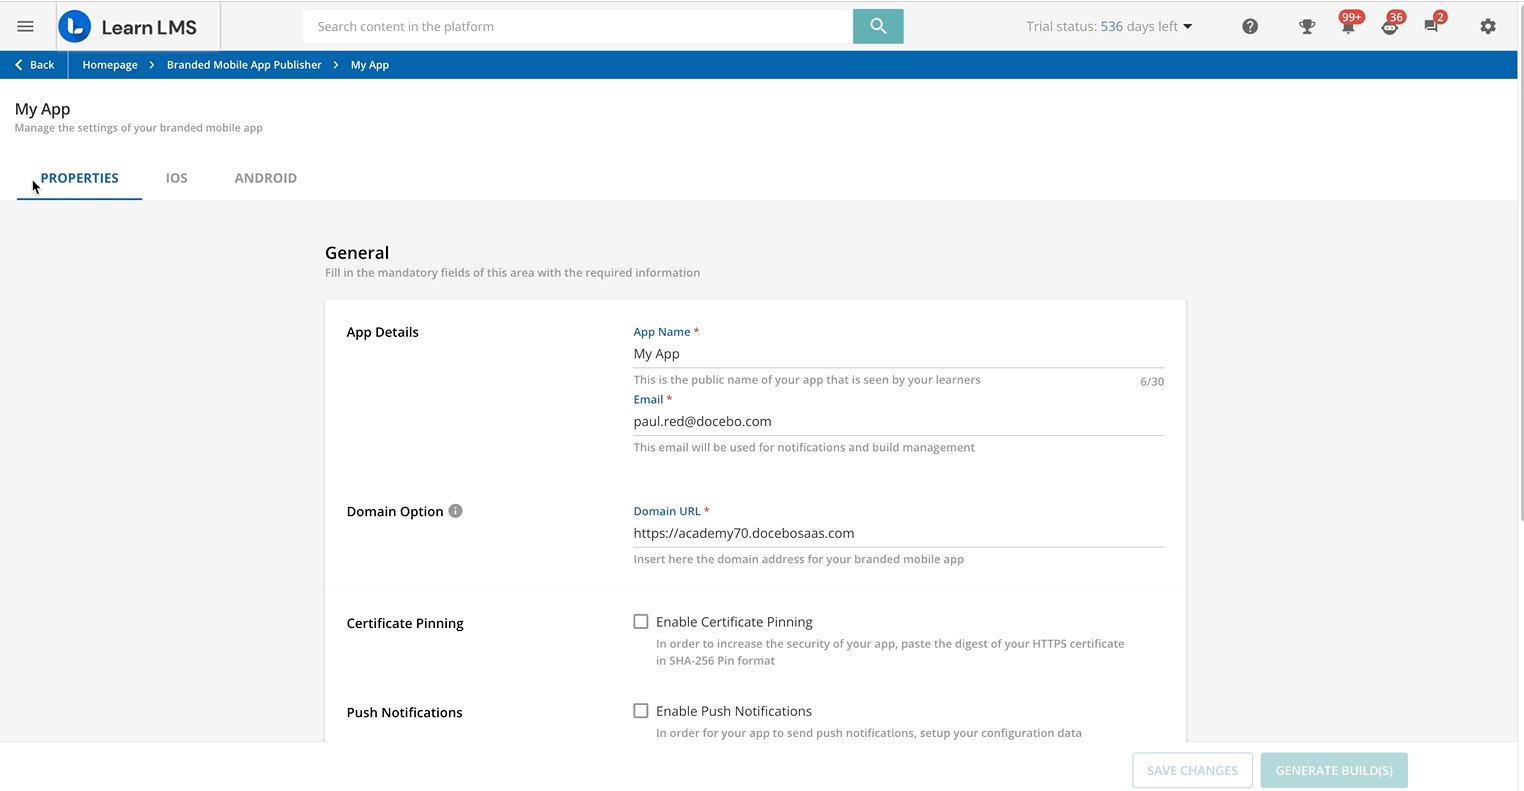Enable Push Notifications checkbox
Viewport: 1524px width, 791px height.
[641, 711]
